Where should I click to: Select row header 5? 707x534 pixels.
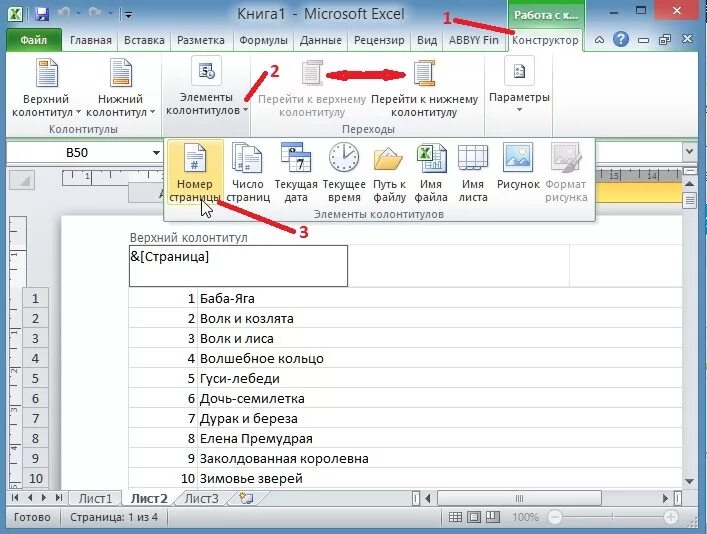pos(35,378)
